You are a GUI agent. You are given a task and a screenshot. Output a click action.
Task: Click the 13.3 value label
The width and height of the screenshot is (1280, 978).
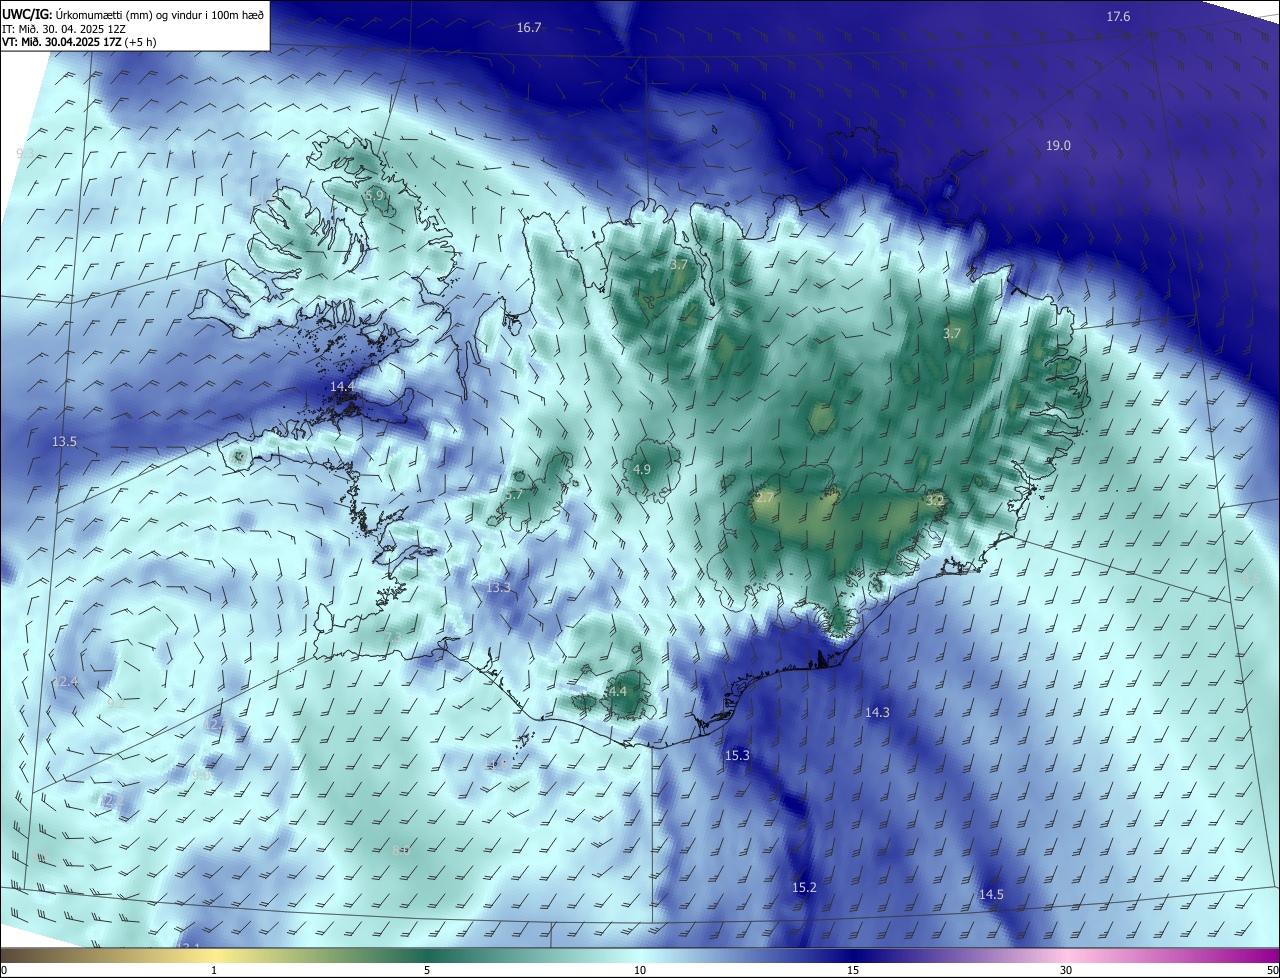(498, 588)
